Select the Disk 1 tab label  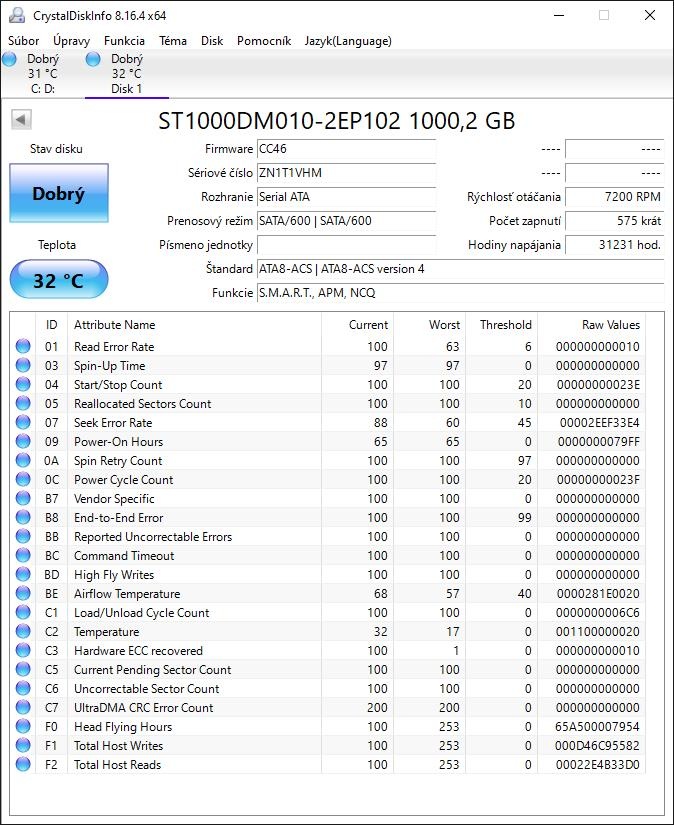click(x=126, y=88)
